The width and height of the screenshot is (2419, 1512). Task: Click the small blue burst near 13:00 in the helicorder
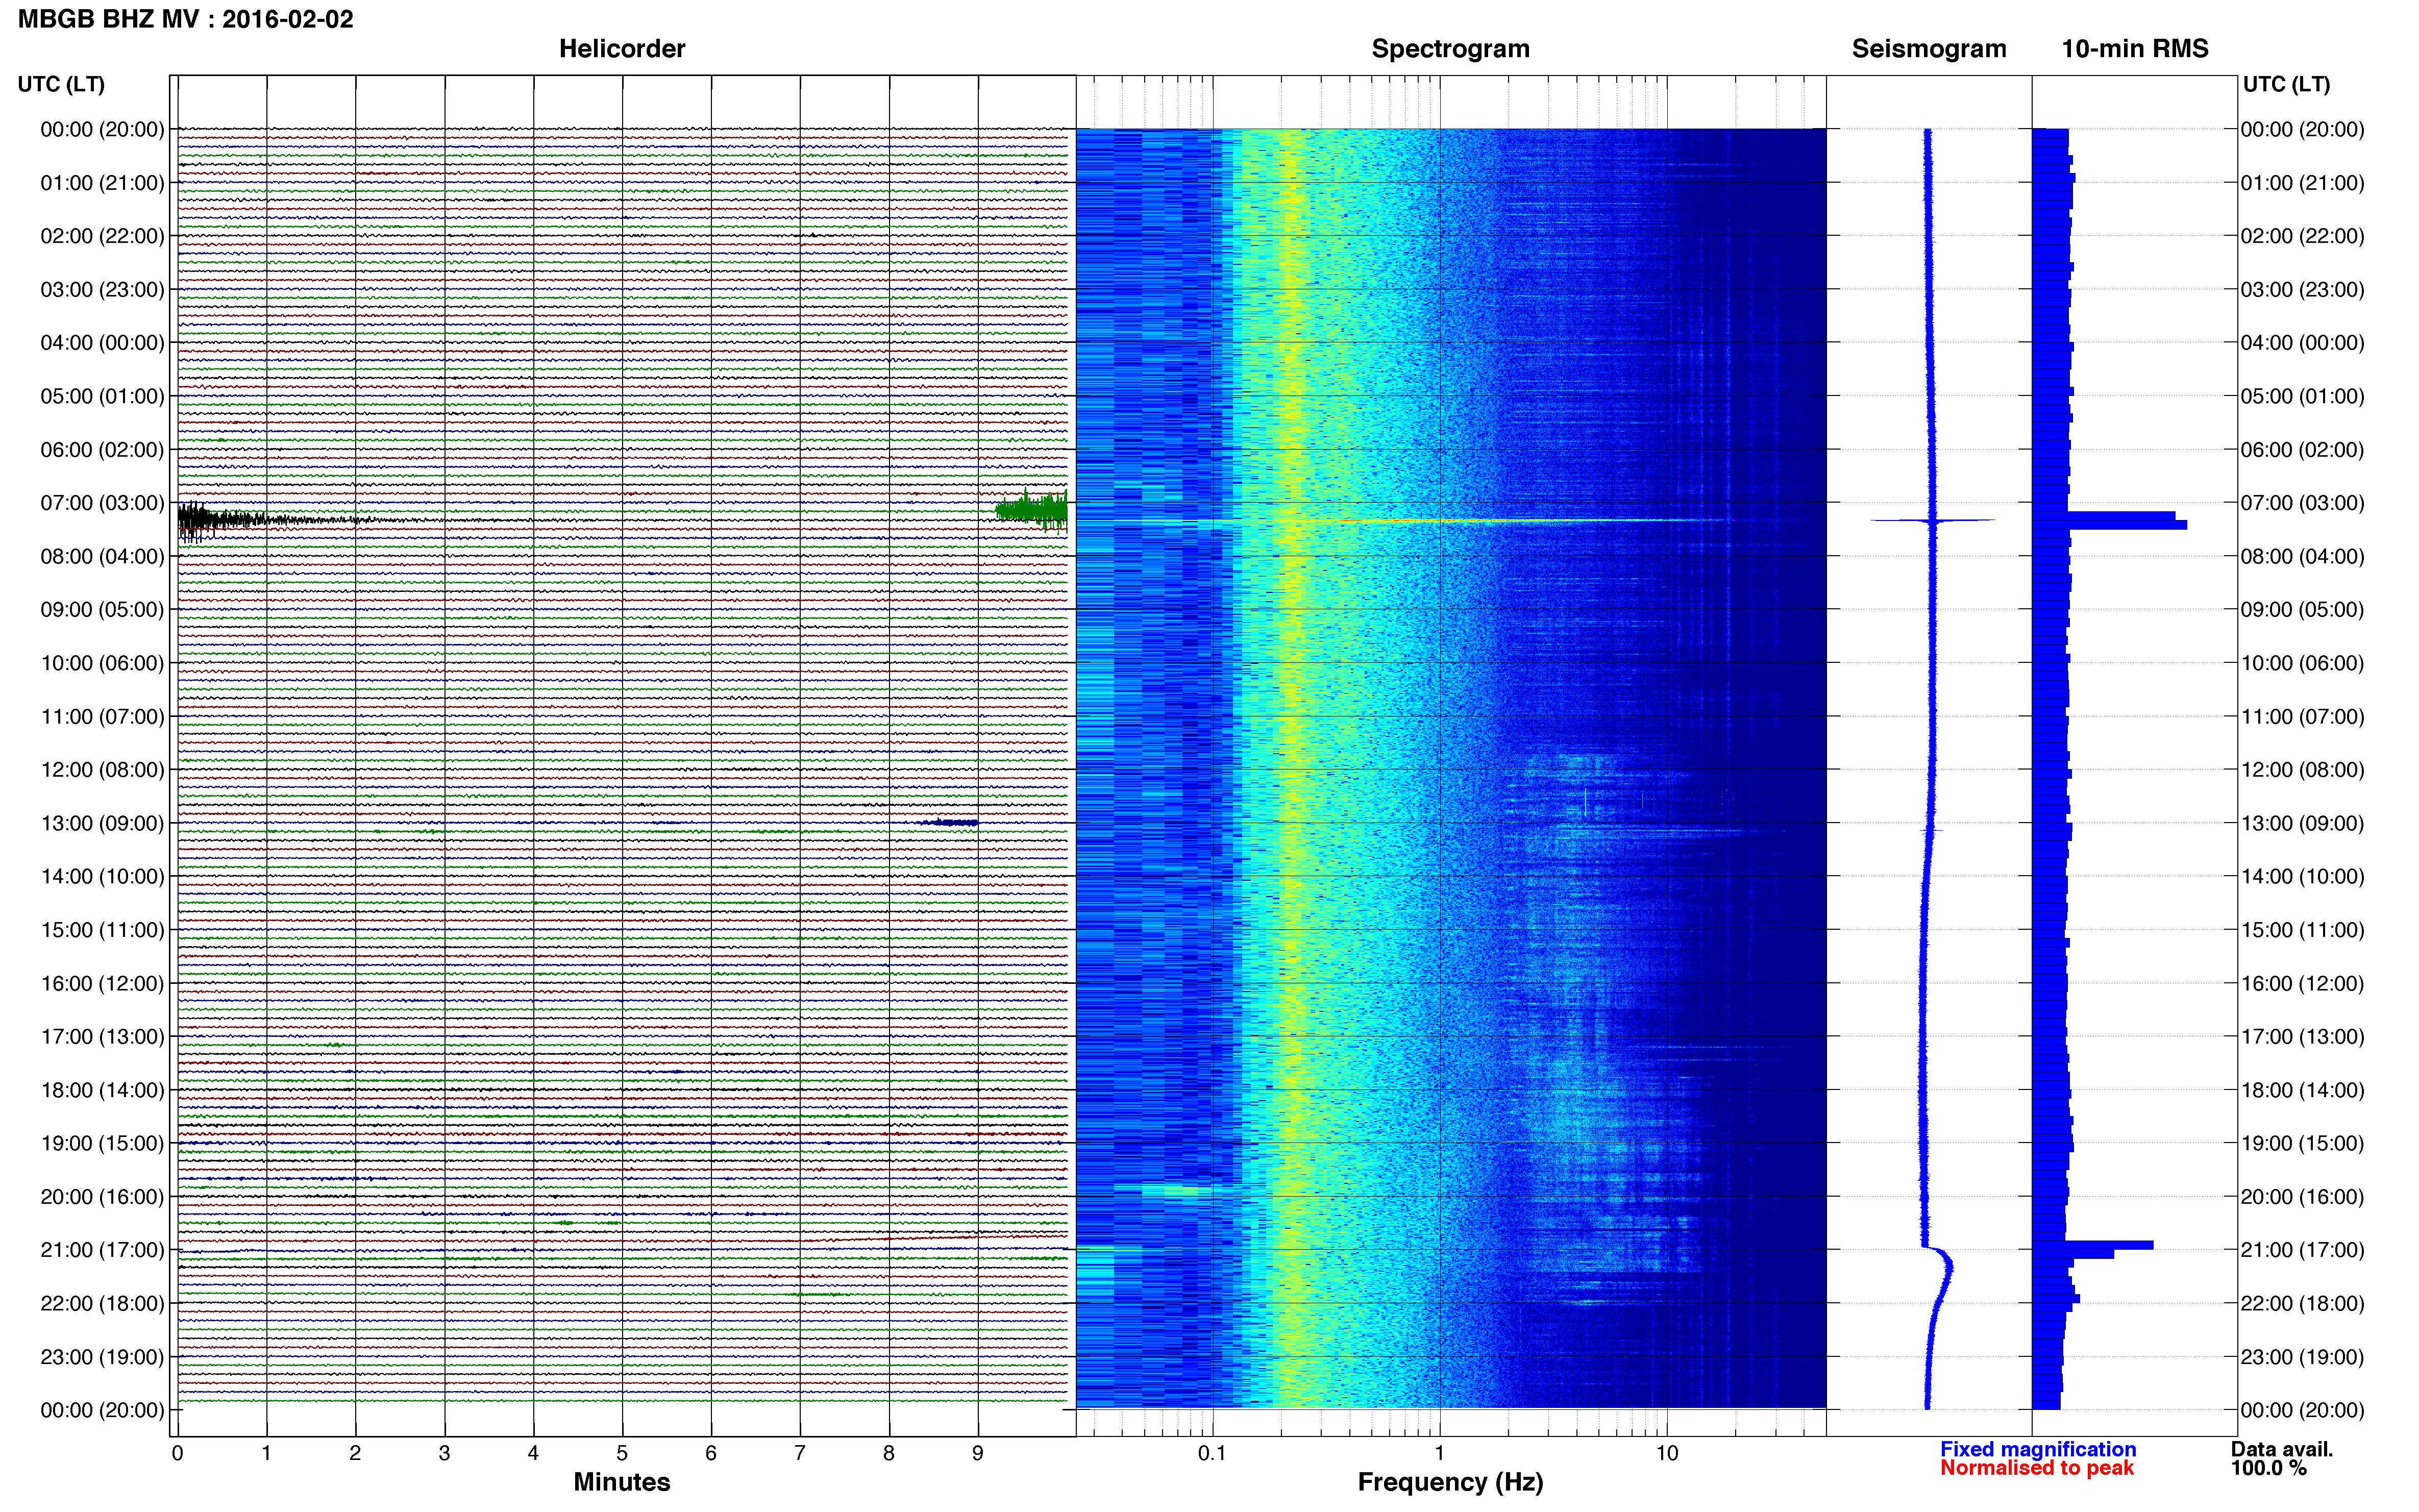click(948, 823)
